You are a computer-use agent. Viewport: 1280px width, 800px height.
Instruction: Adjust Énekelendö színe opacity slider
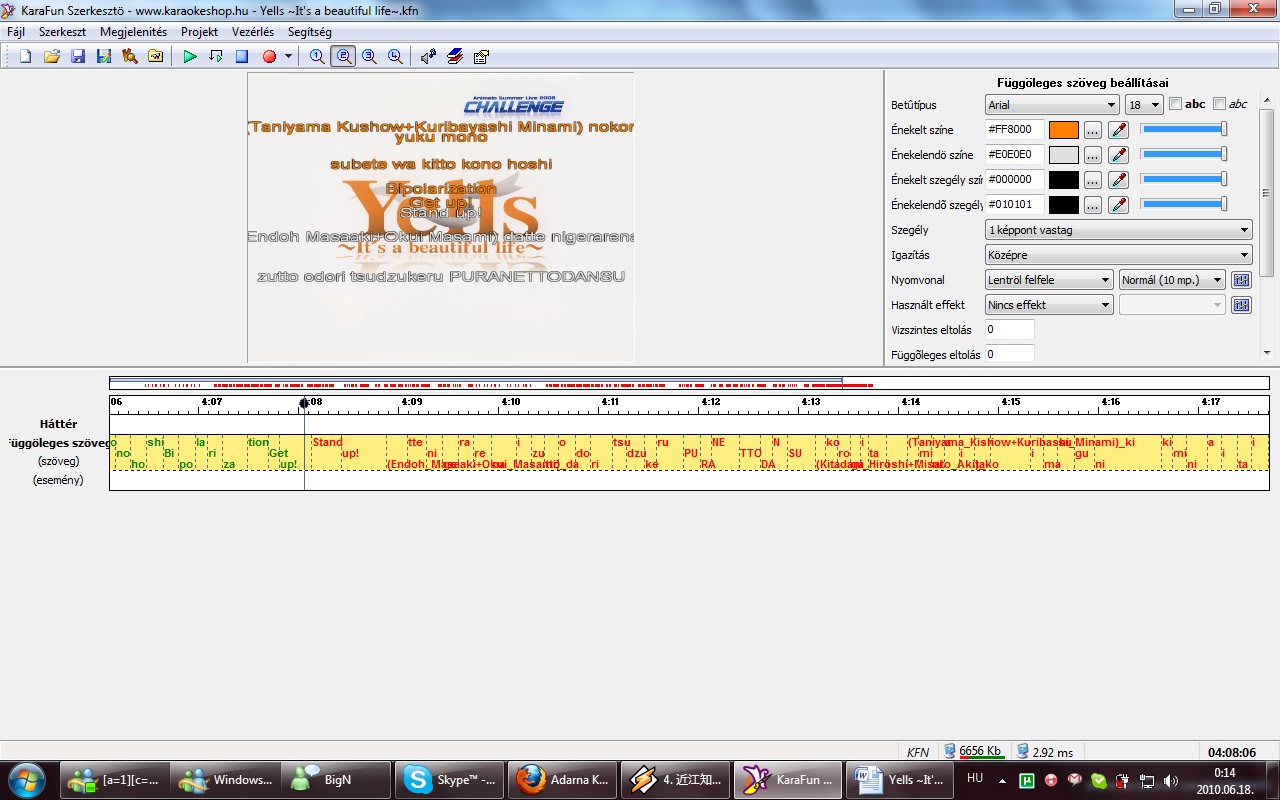(1184, 154)
